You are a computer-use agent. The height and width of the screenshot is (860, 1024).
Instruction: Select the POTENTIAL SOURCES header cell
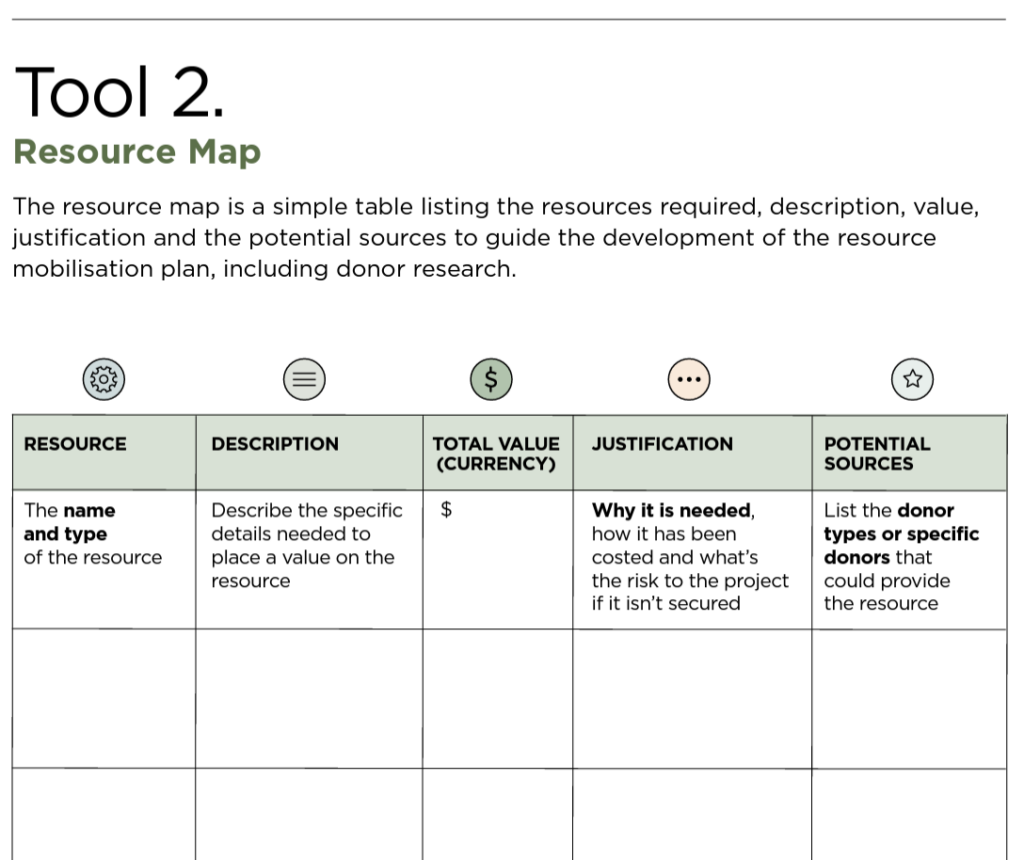point(876,453)
